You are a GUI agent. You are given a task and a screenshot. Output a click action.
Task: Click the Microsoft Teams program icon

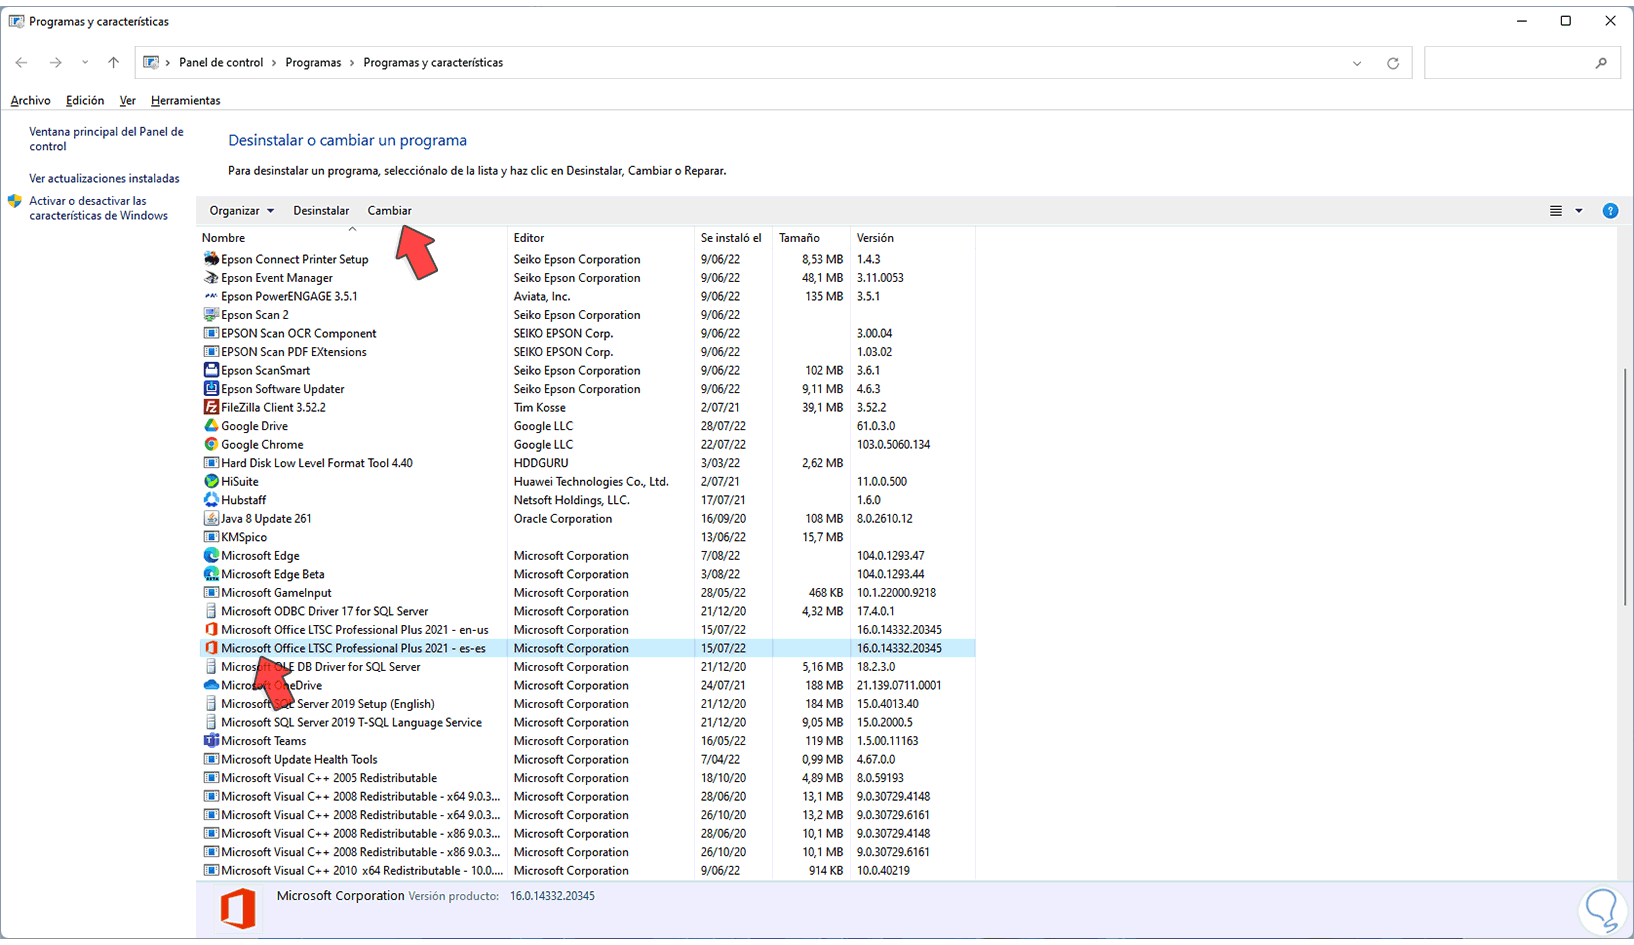[211, 741]
